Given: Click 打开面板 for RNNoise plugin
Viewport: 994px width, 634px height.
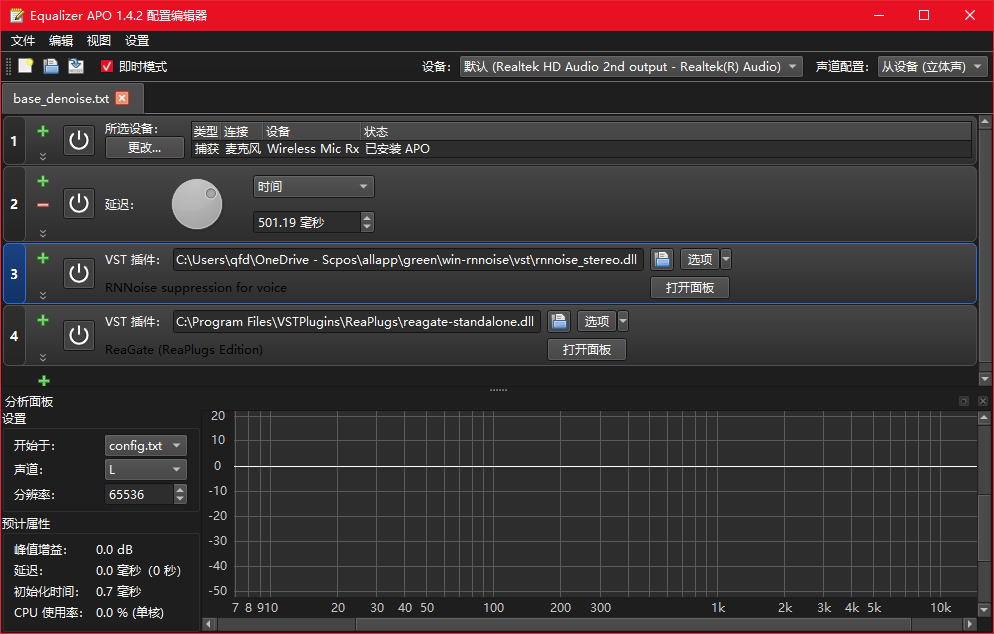Looking at the screenshot, I should [x=690, y=288].
